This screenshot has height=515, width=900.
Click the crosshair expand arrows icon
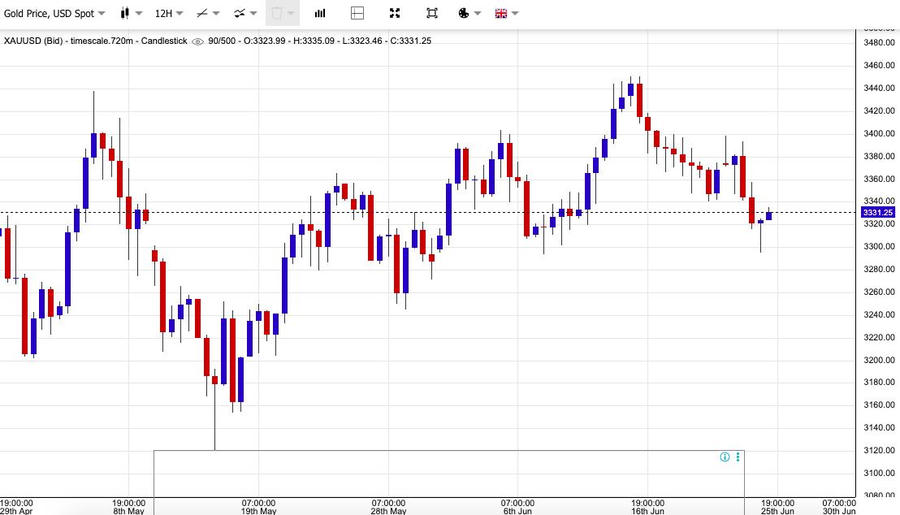pos(395,14)
